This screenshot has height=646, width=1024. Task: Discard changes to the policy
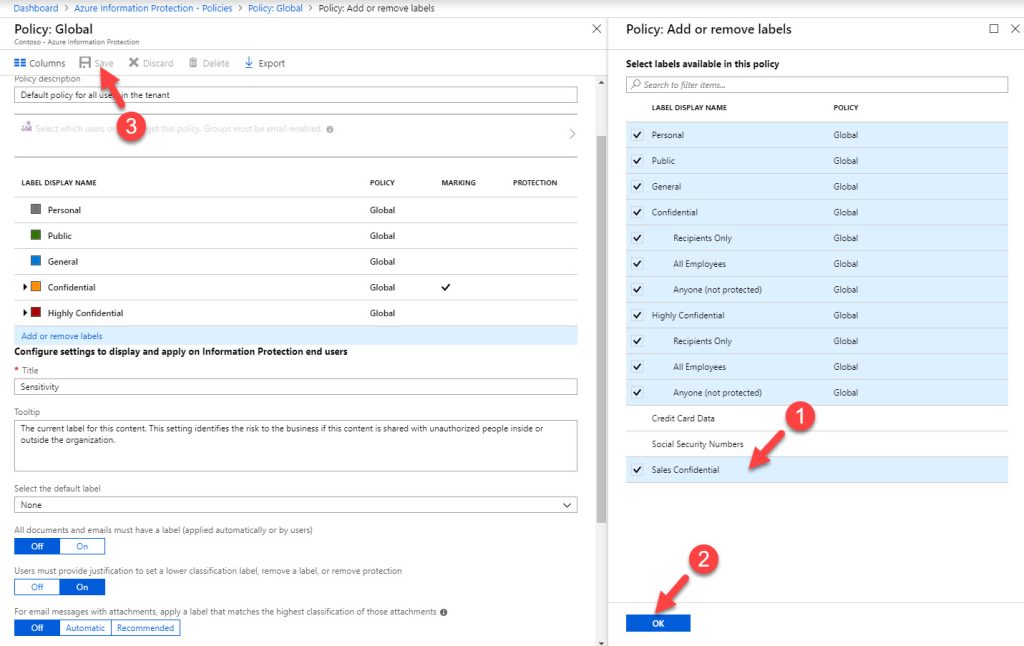coord(151,62)
